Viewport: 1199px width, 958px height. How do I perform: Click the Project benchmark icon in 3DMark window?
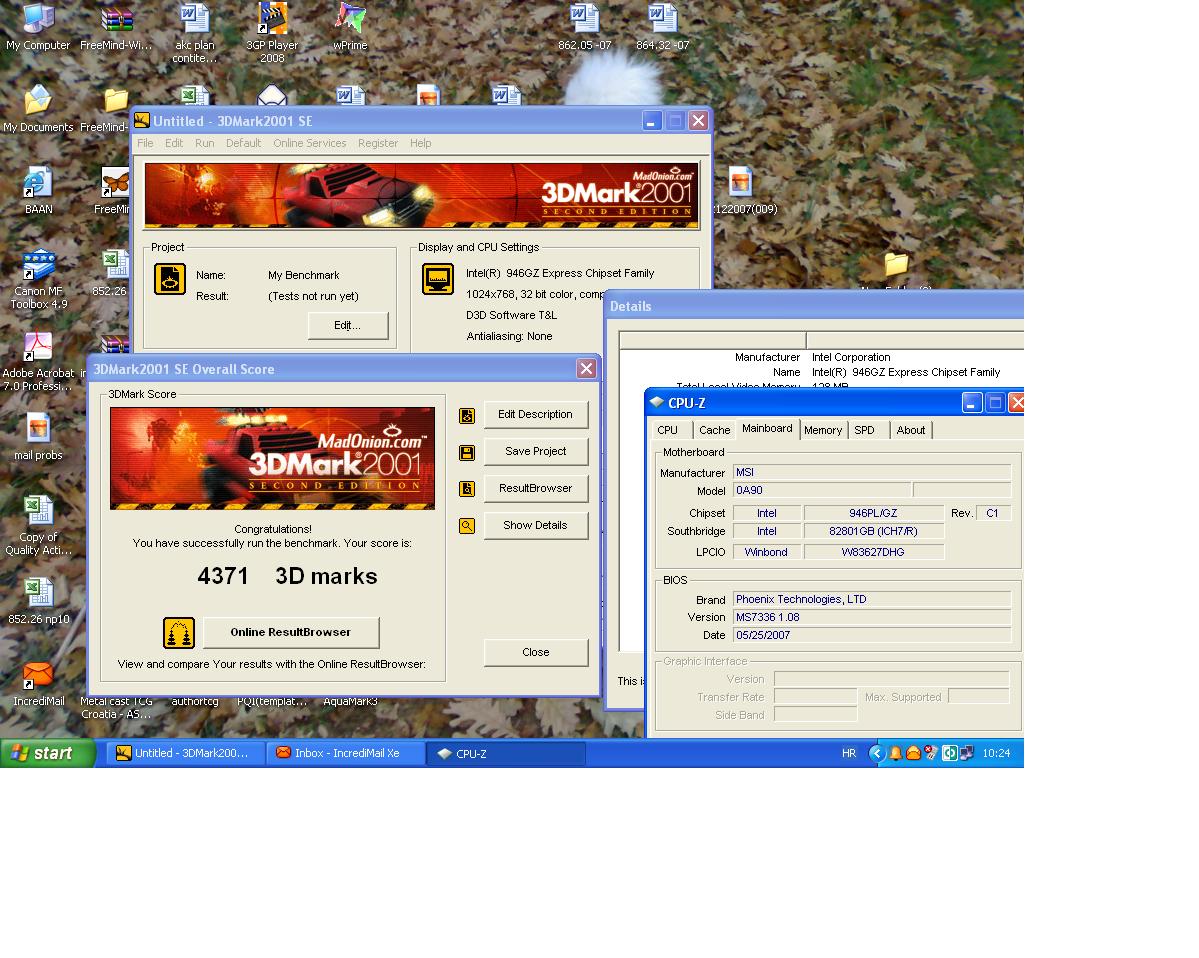coord(170,278)
